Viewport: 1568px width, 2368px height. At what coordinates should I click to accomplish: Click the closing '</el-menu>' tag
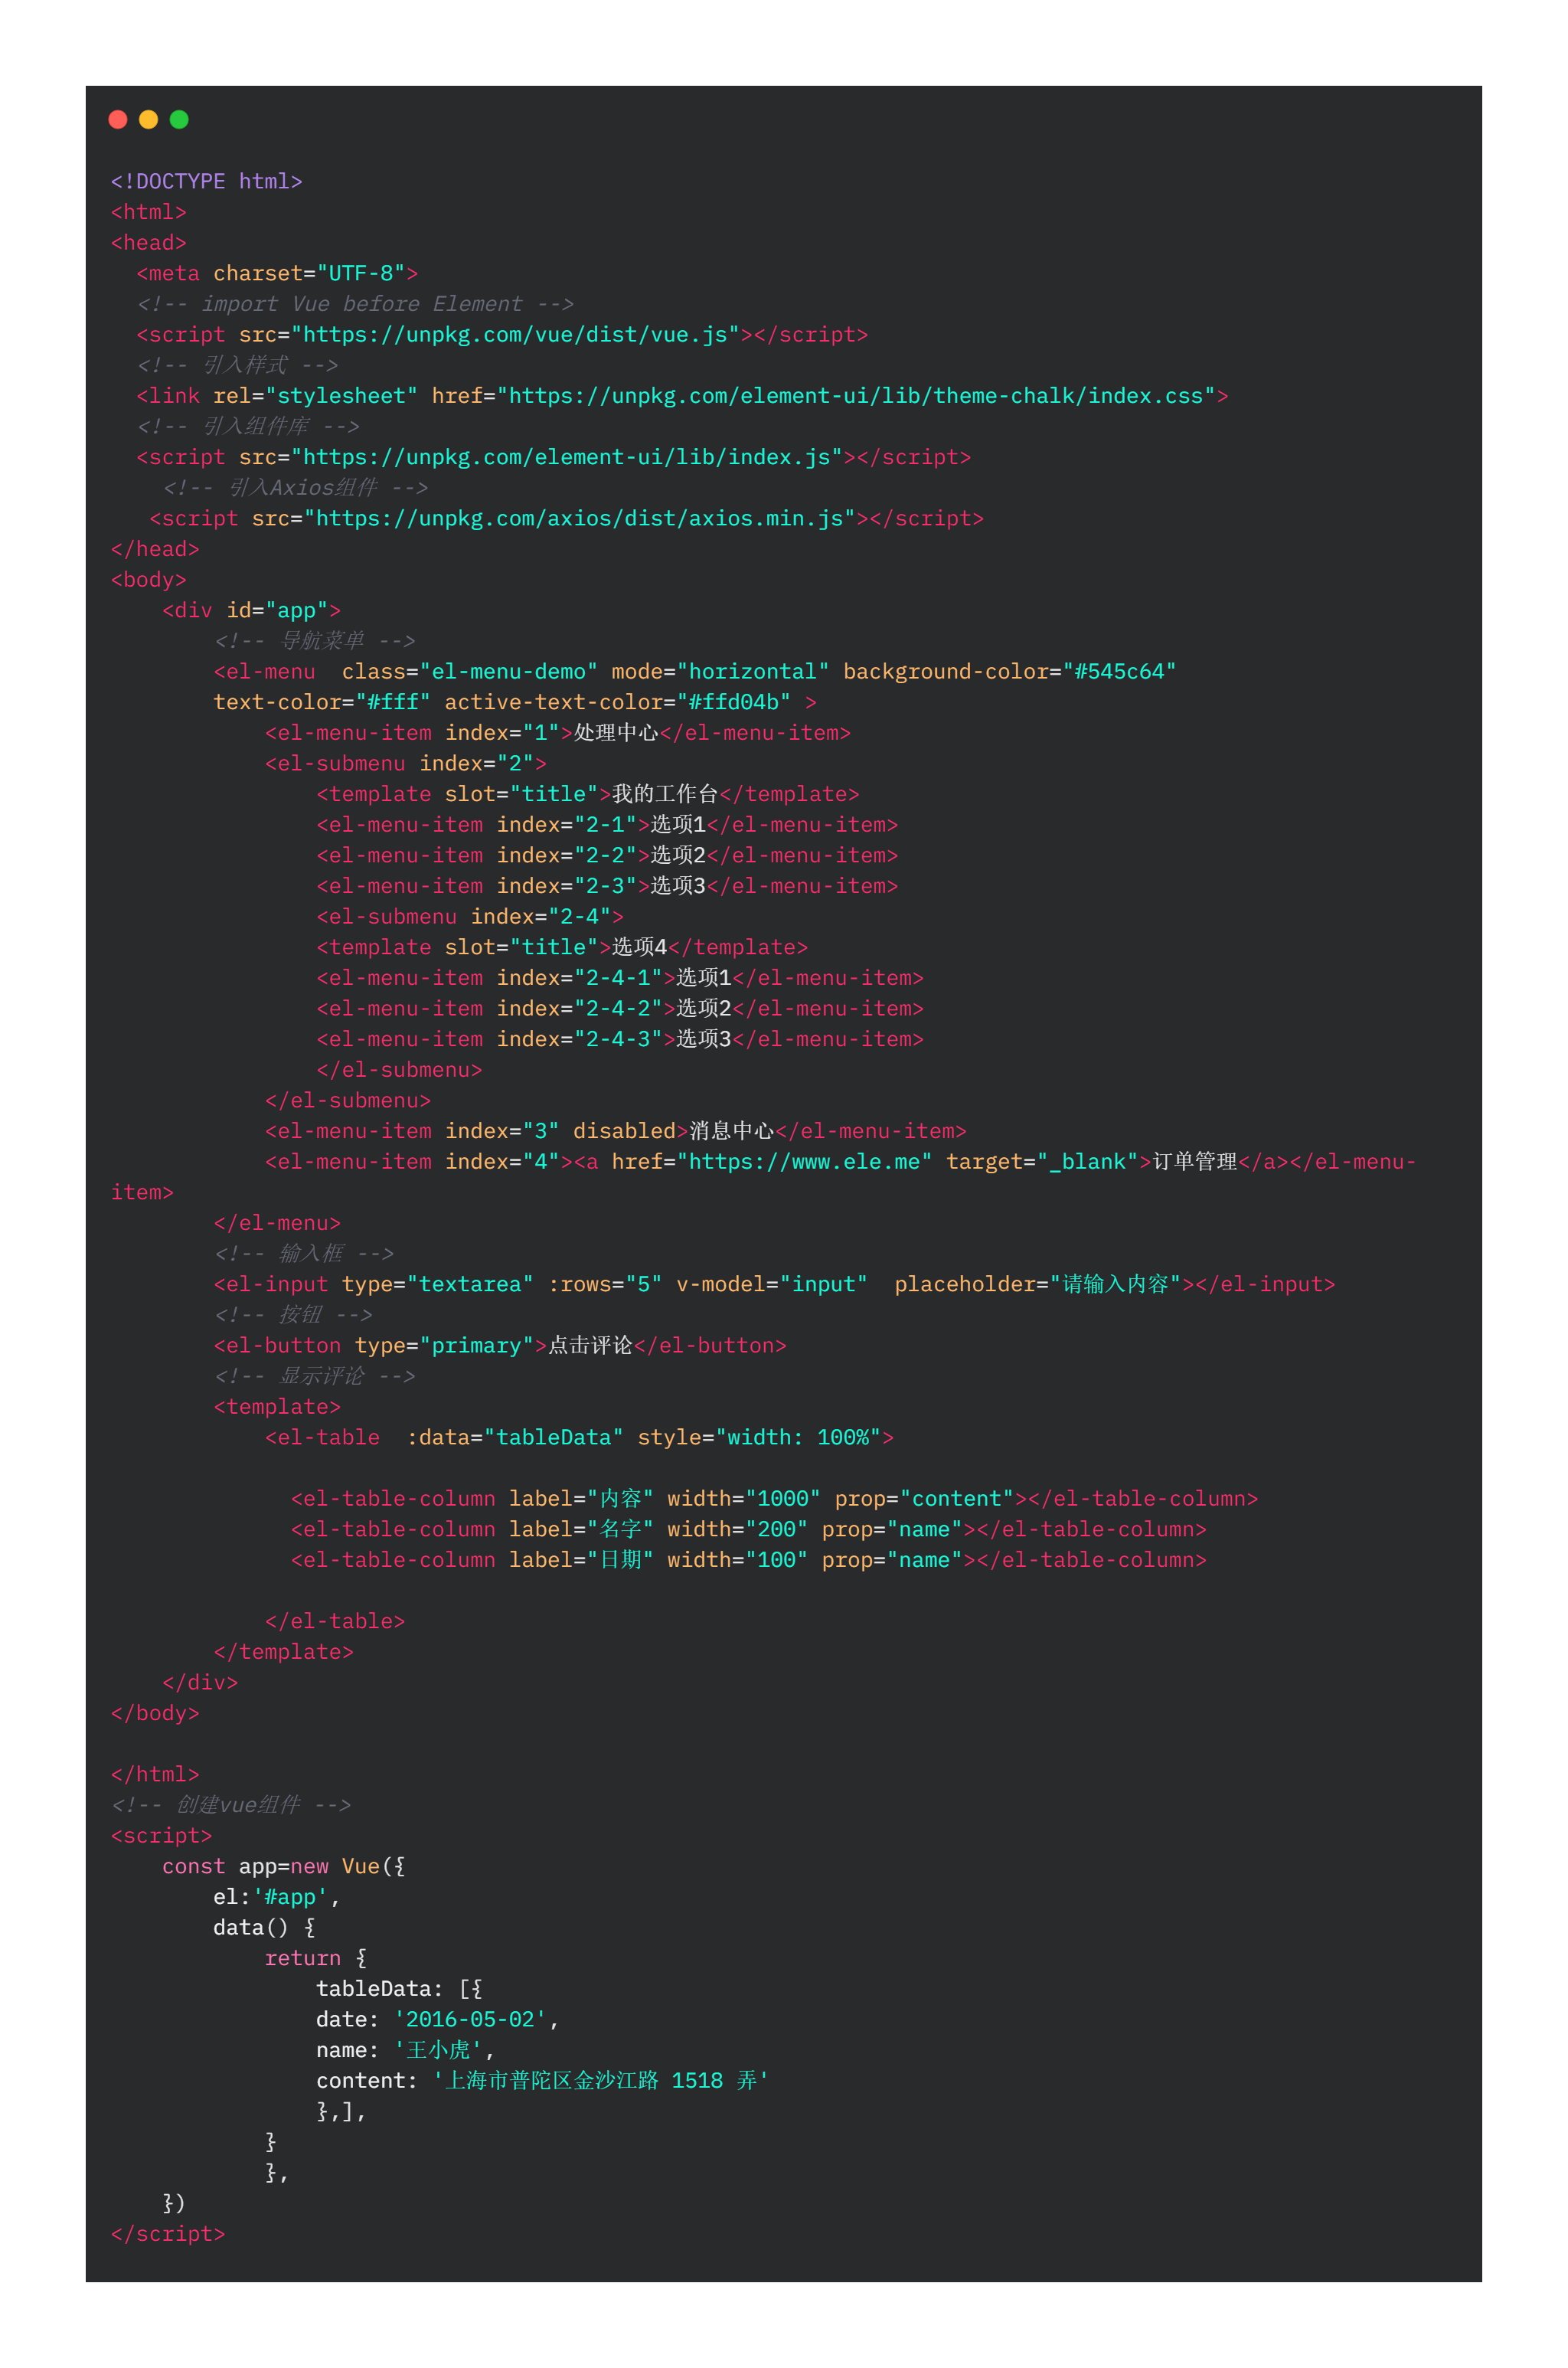click(277, 1223)
